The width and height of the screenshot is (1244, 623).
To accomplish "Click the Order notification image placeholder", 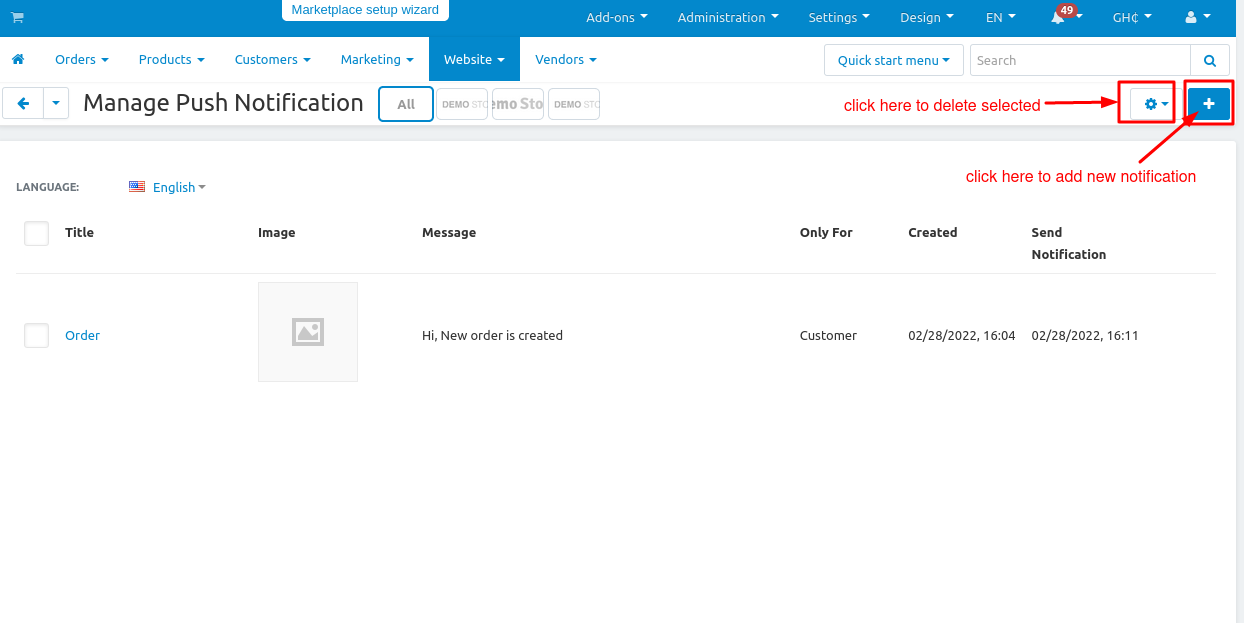I will 308,332.
